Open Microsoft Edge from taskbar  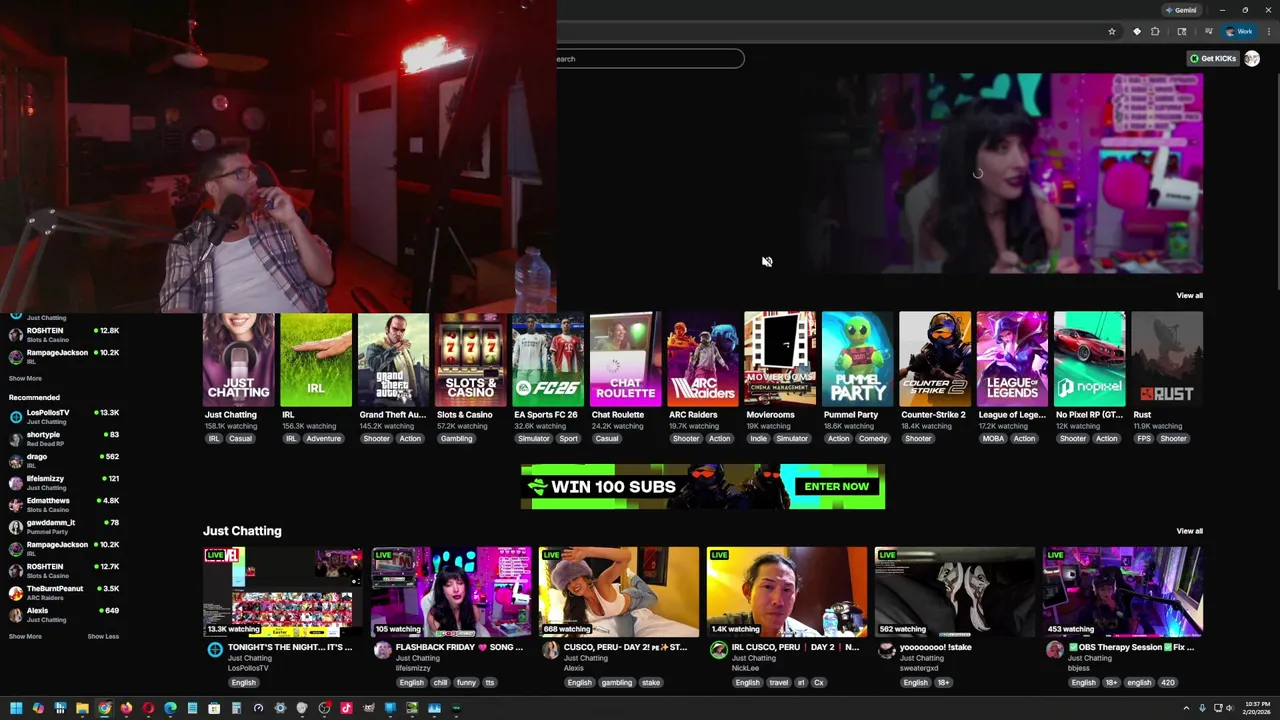170,708
